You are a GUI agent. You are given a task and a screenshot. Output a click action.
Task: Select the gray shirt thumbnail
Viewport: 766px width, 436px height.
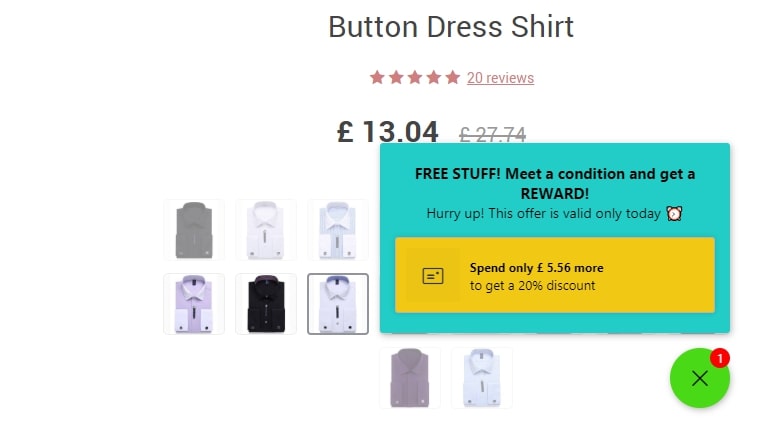(x=193, y=229)
